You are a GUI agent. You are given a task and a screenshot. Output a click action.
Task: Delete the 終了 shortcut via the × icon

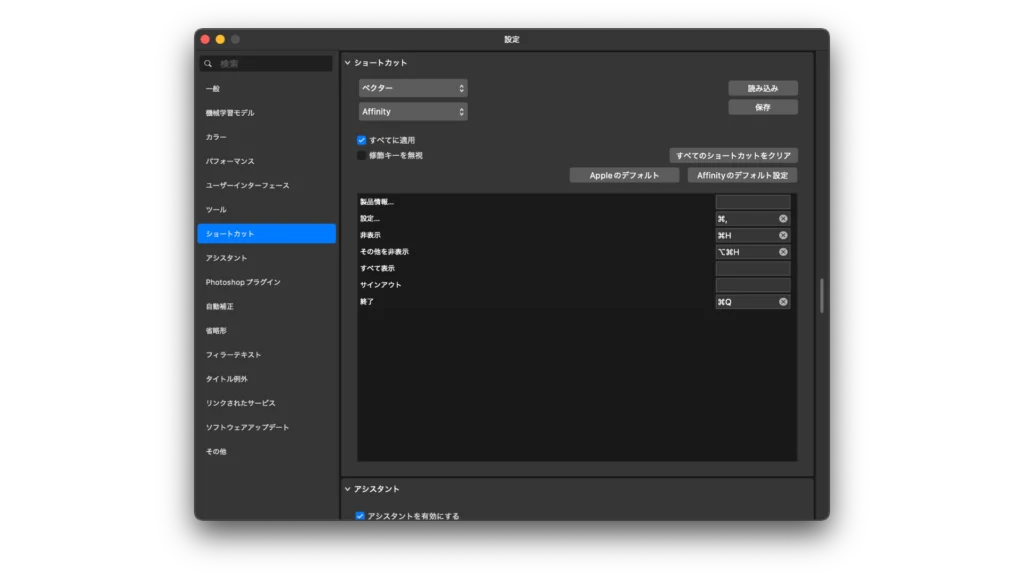[784, 301]
